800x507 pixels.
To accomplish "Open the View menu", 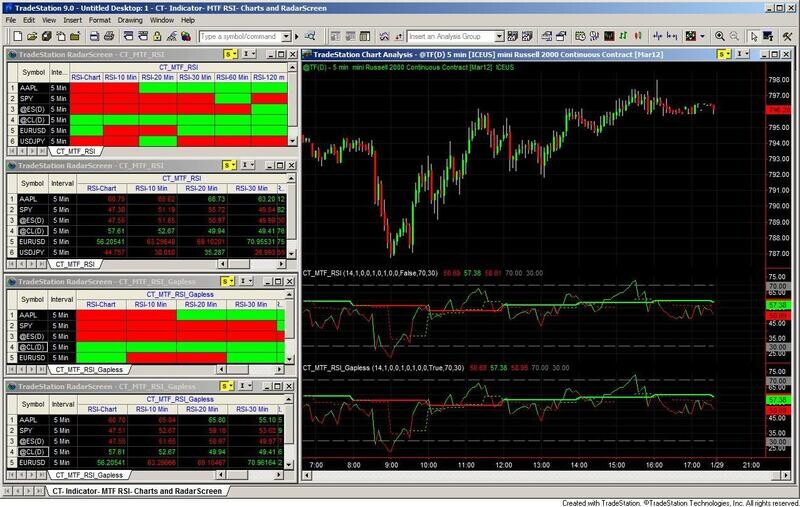I will tap(49, 20).
